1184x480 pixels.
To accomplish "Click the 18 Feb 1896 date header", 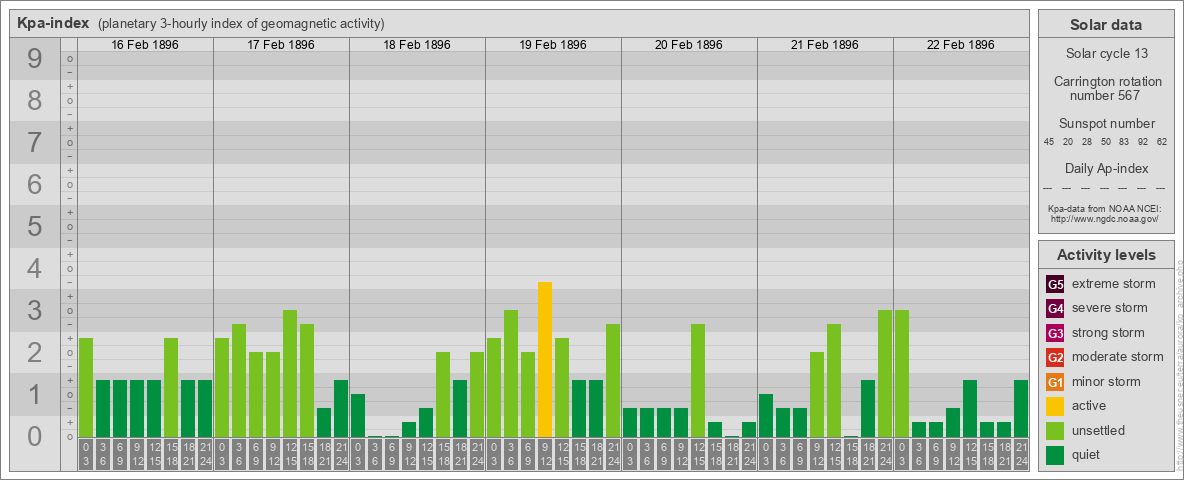I will coord(417,45).
